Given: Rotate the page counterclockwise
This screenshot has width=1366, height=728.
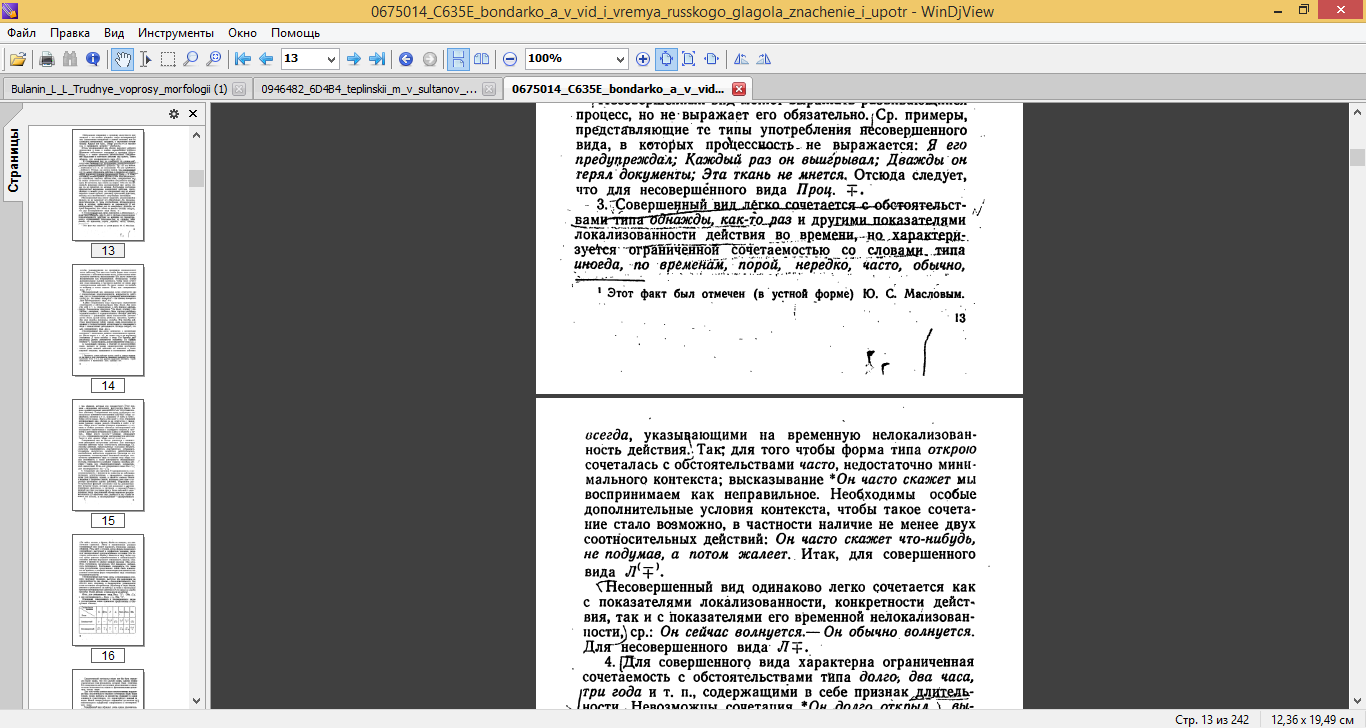Looking at the screenshot, I should click(741, 58).
